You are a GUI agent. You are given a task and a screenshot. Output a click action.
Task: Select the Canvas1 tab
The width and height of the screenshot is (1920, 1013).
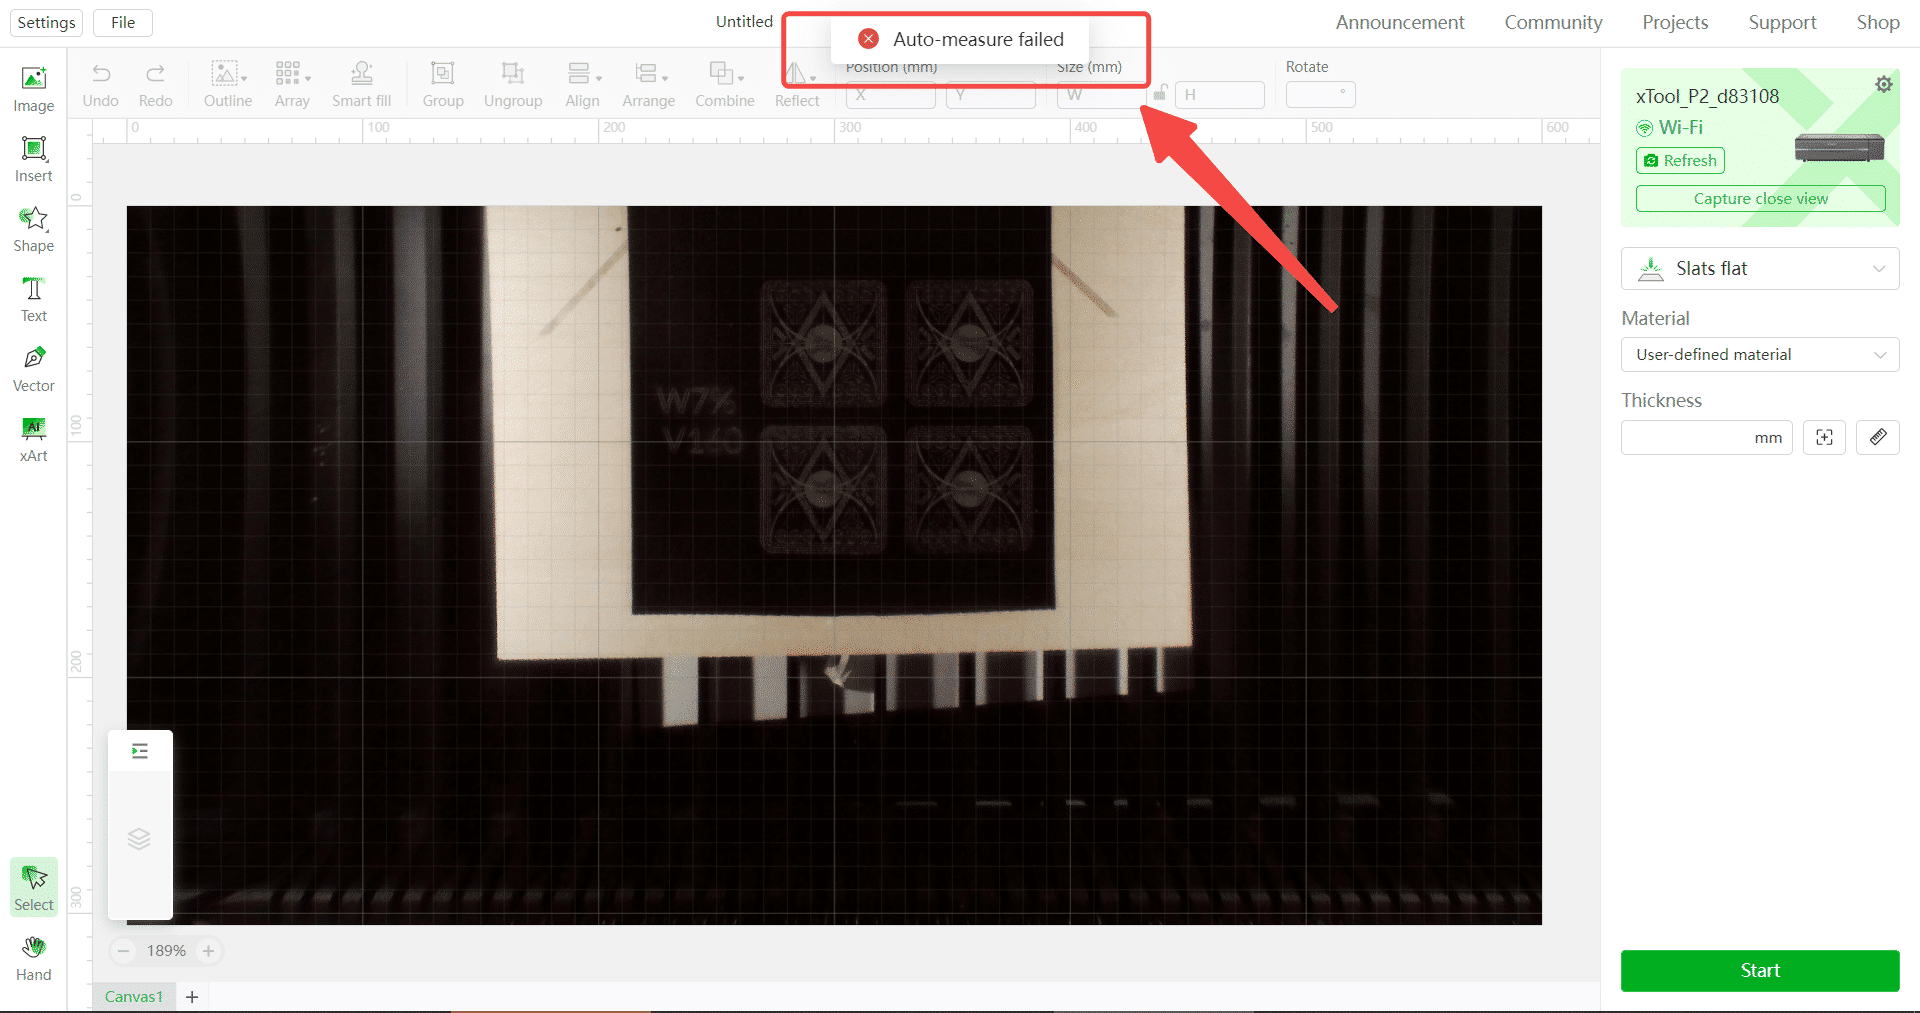click(134, 997)
